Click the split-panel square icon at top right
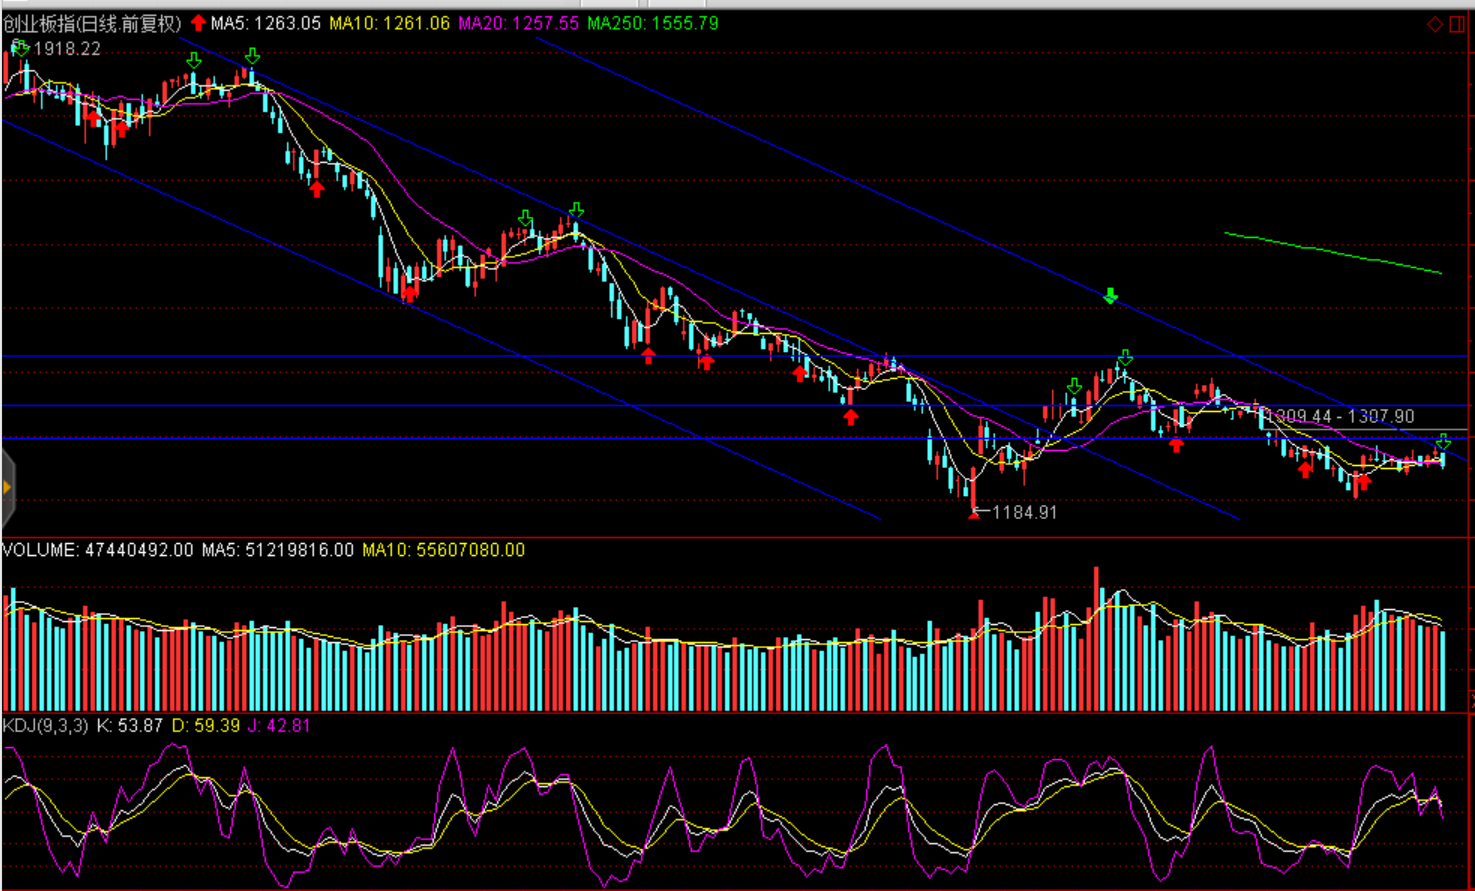The width and height of the screenshot is (1475, 891). [1458, 24]
